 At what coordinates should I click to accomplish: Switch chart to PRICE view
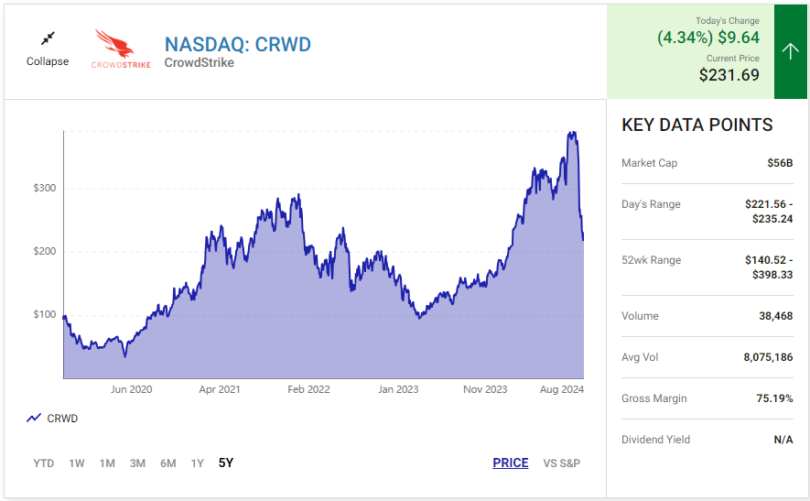point(510,463)
